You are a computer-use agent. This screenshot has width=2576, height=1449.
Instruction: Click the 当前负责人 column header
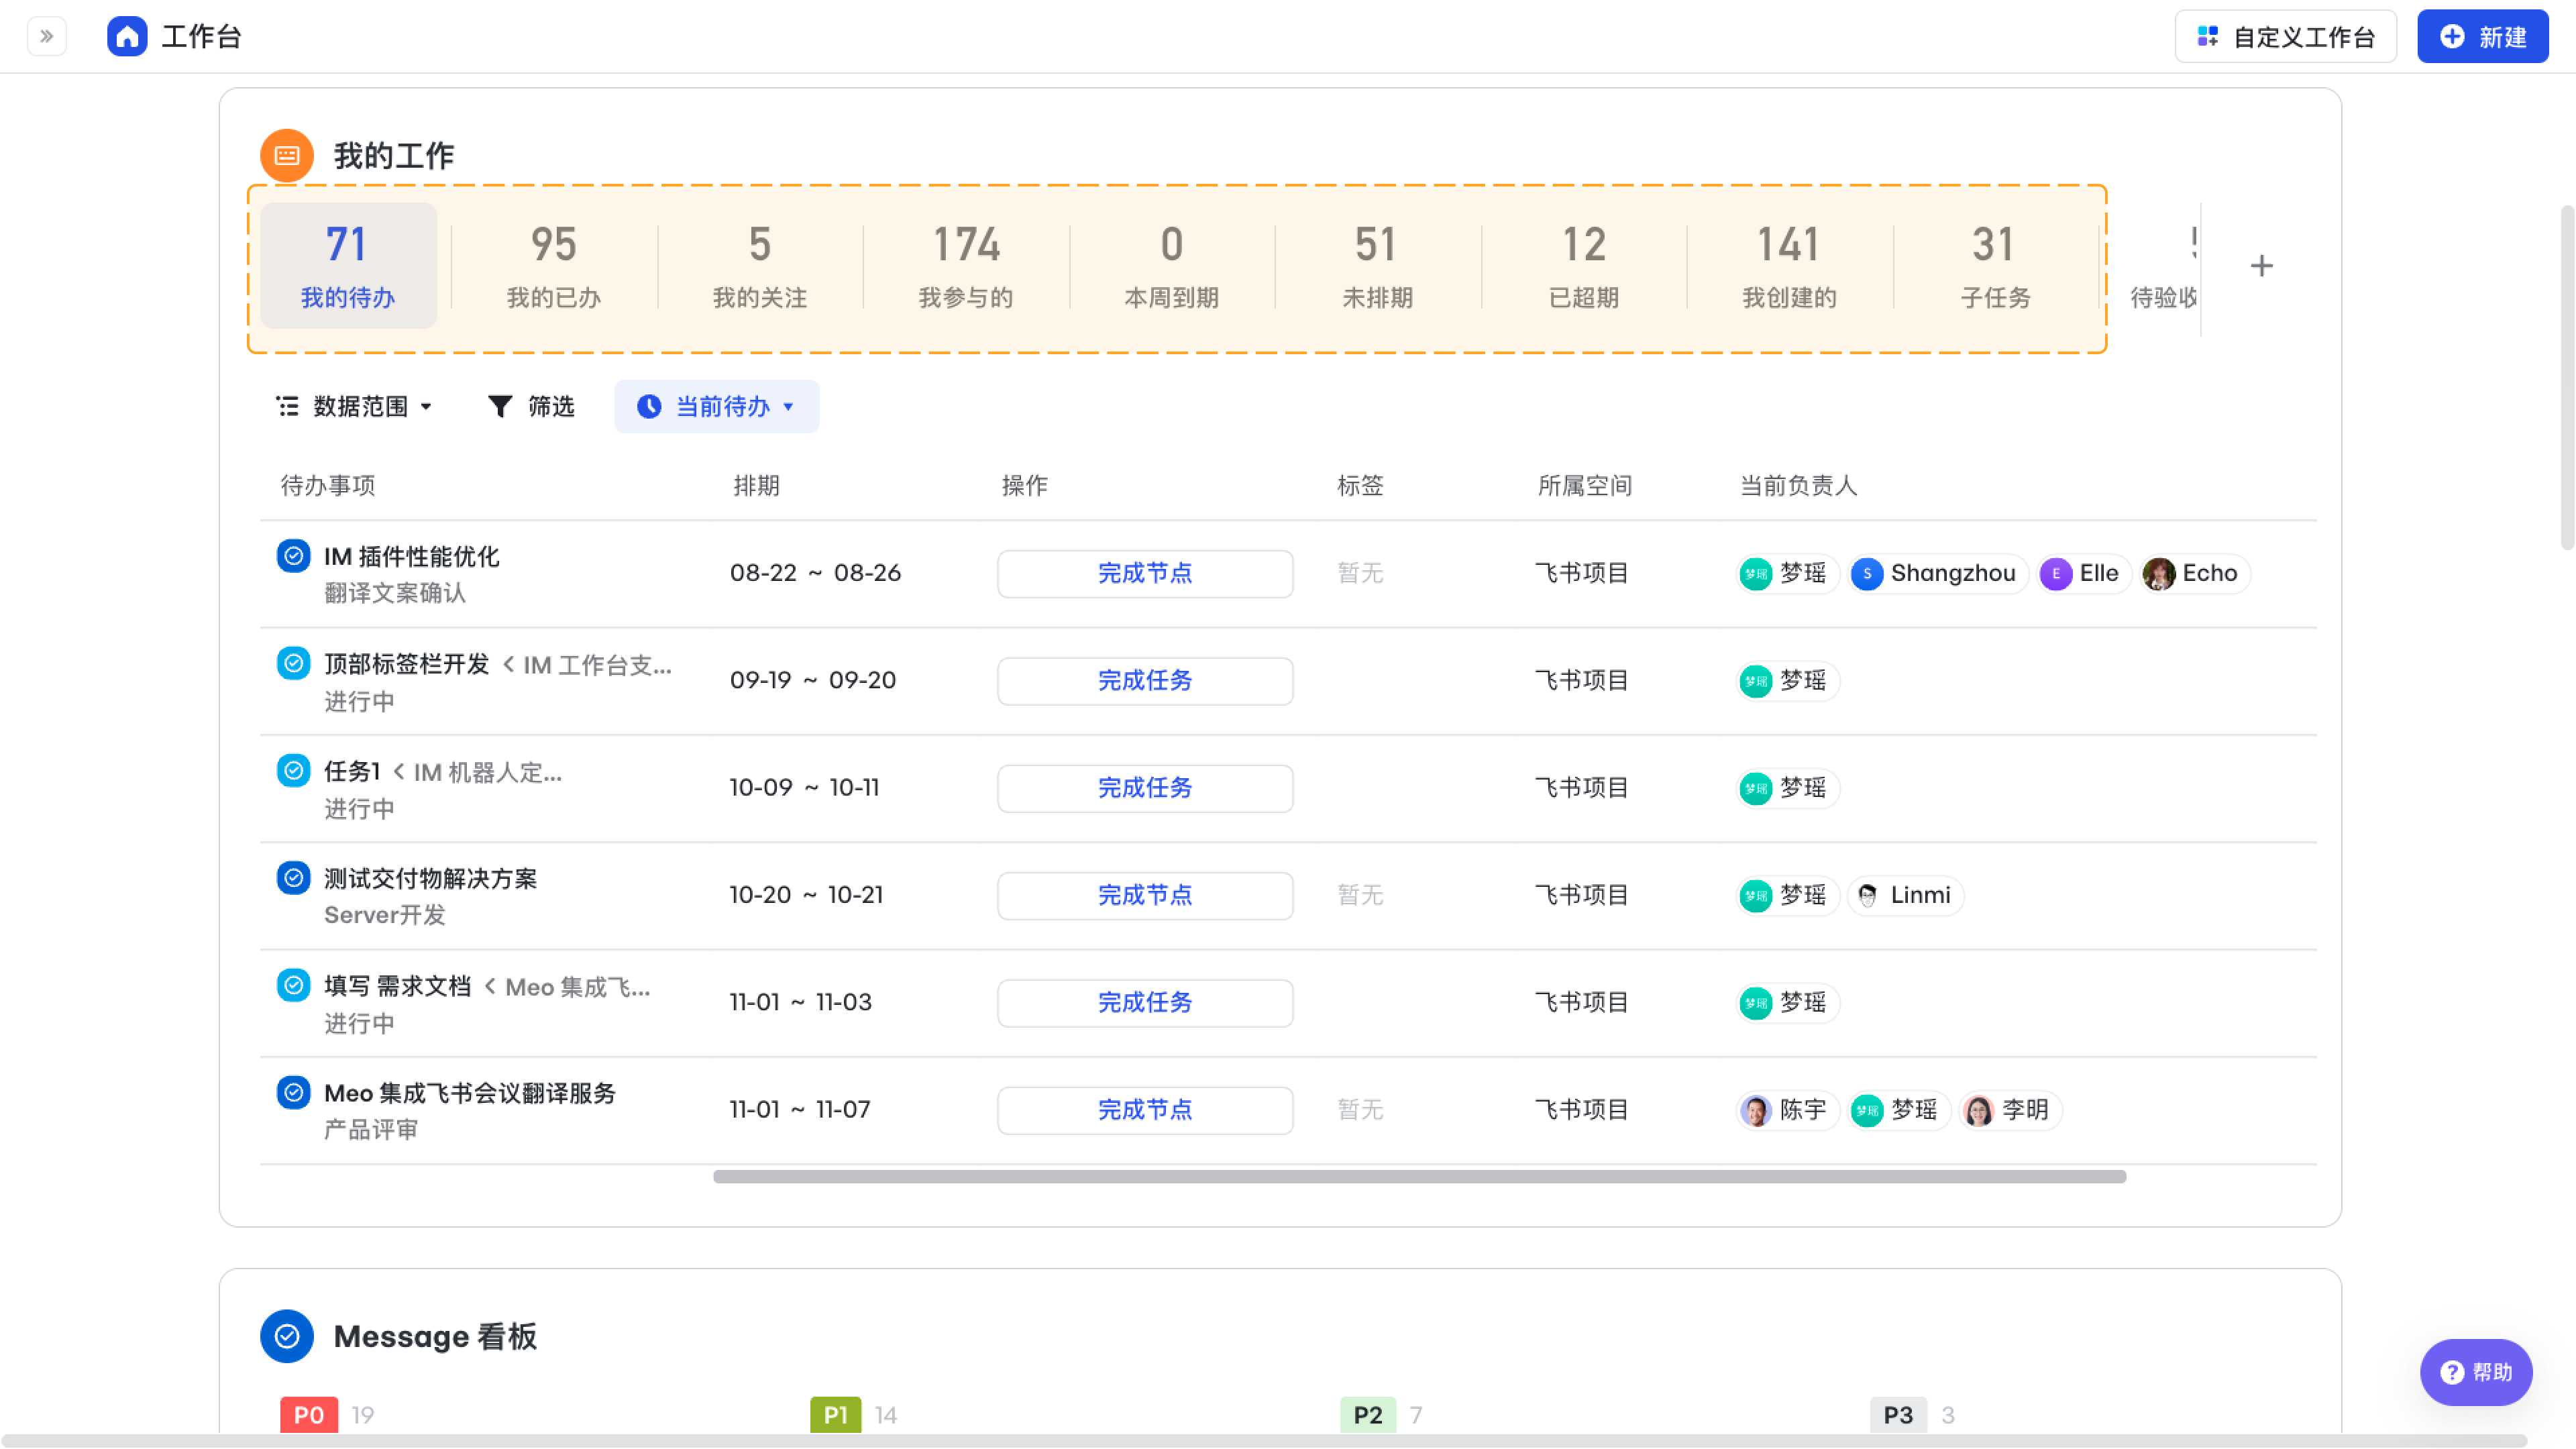(x=1799, y=486)
